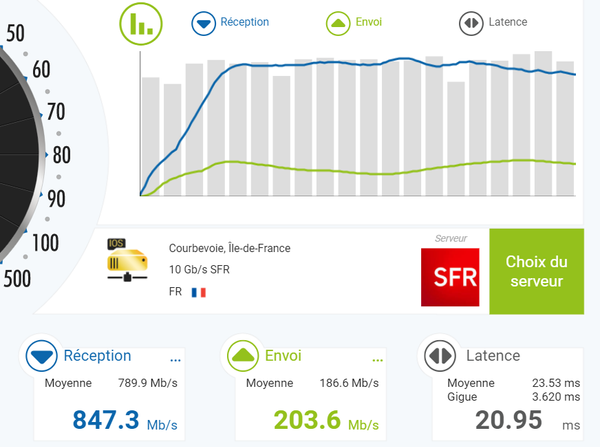Screen dimensions: 600x447
Task: Click the 10 Gb/s SFR text
Action: [199, 269]
